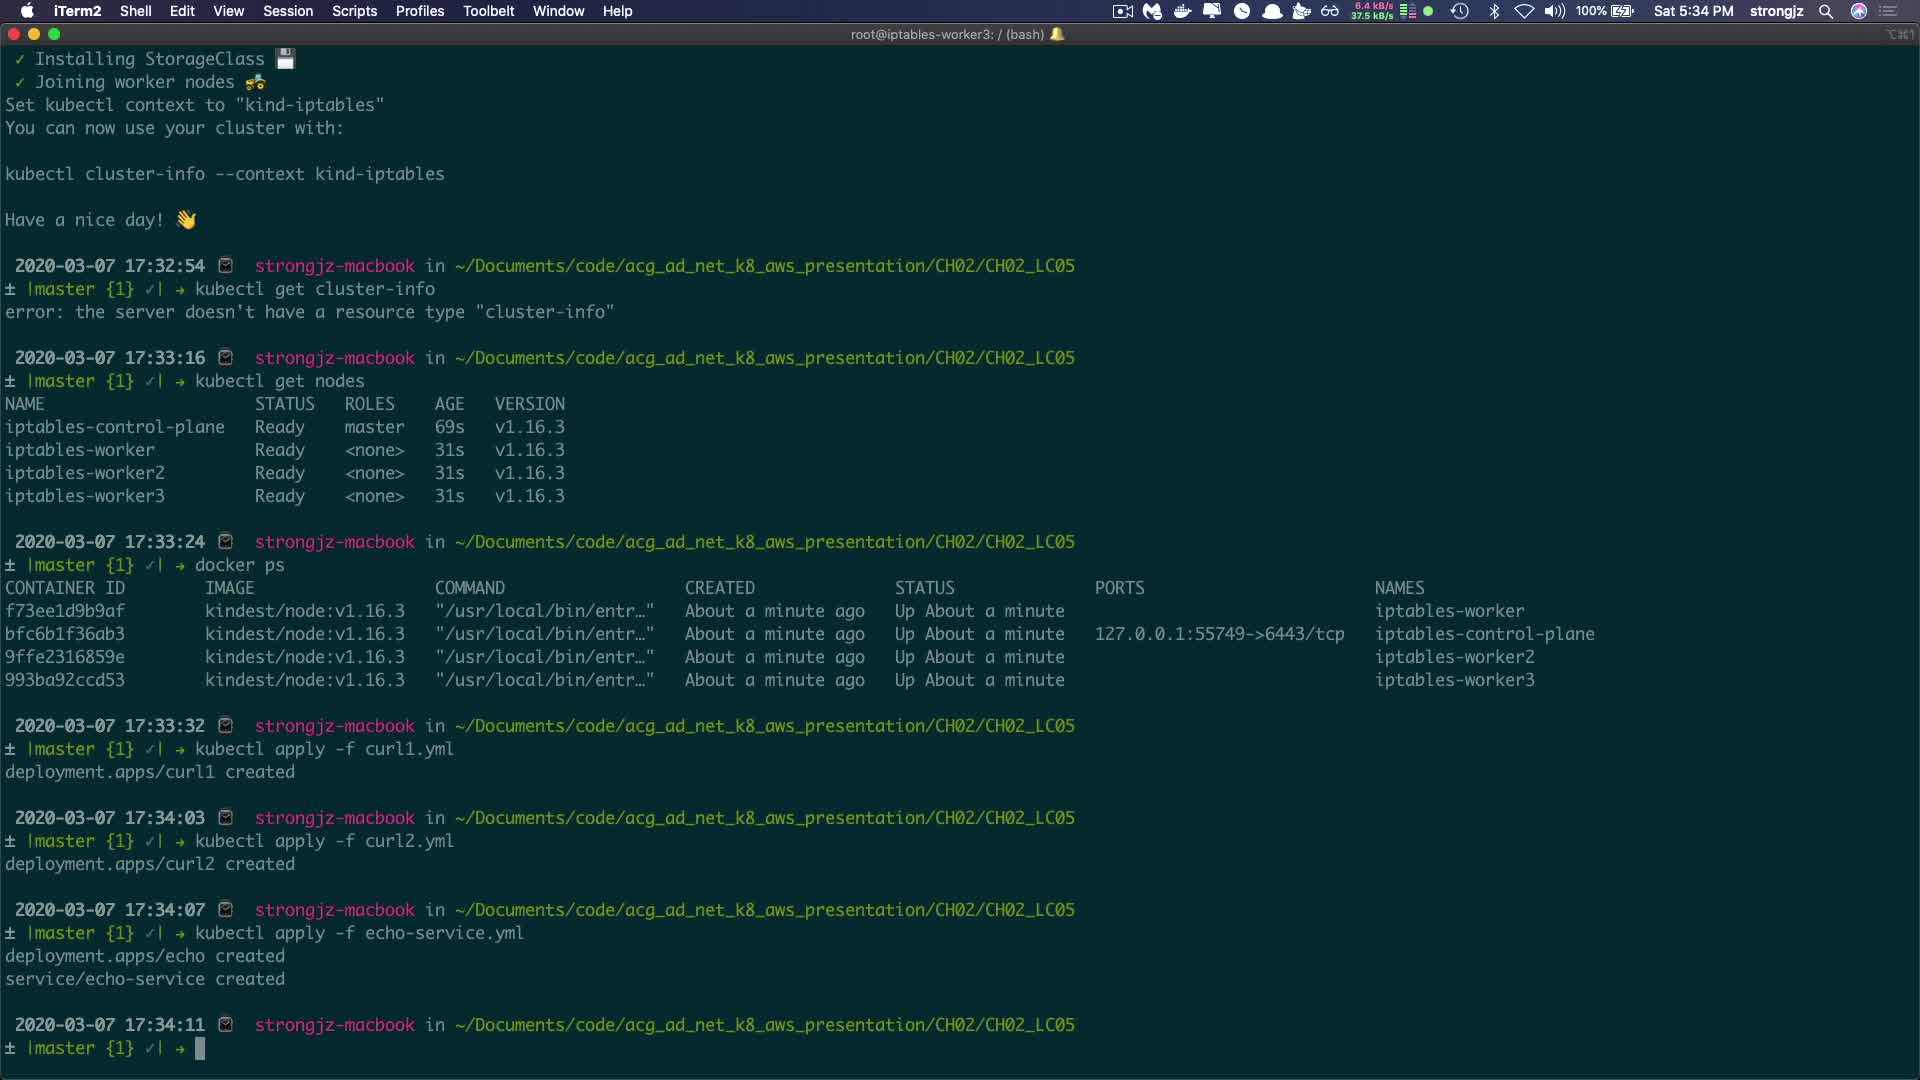Open the Session menu
This screenshot has height=1080, width=1920.
pos(288,11)
